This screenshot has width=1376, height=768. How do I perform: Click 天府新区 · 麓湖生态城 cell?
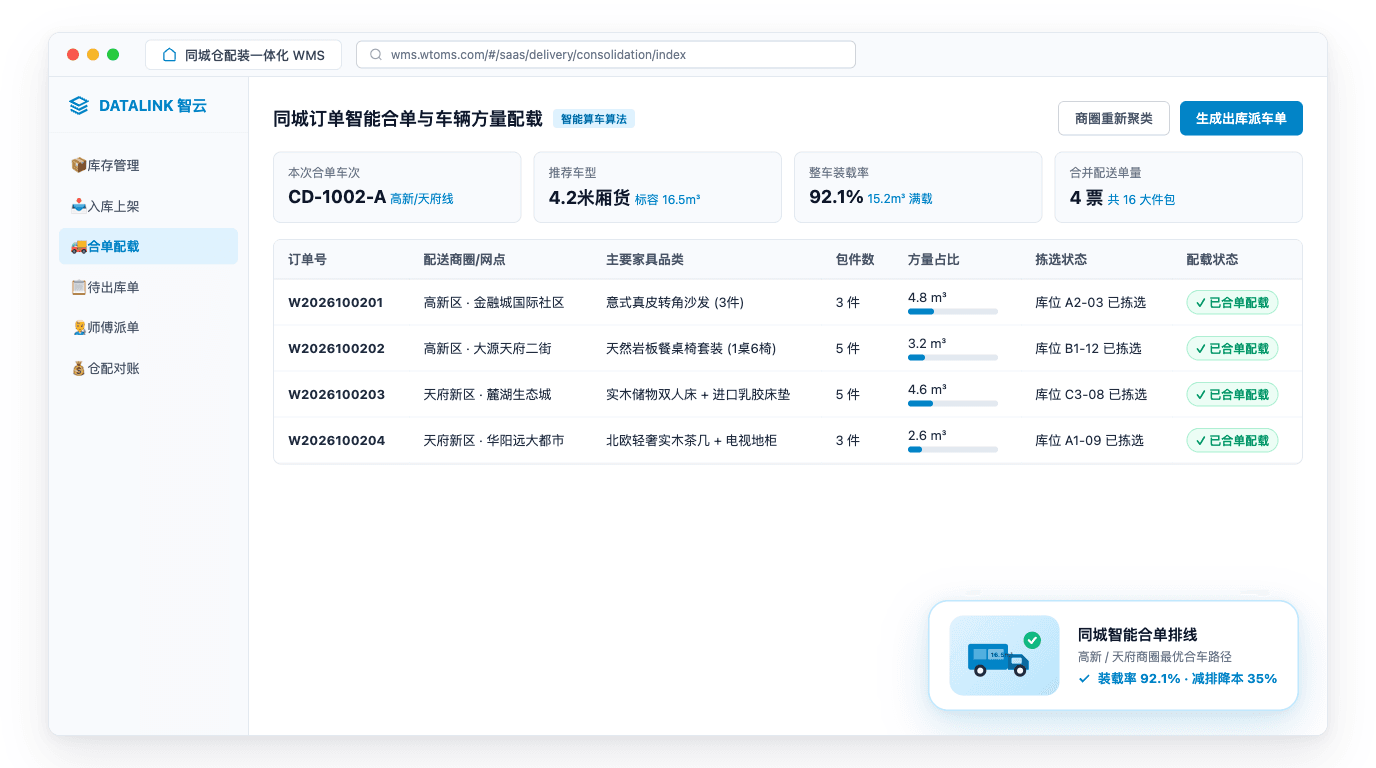(487, 394)
